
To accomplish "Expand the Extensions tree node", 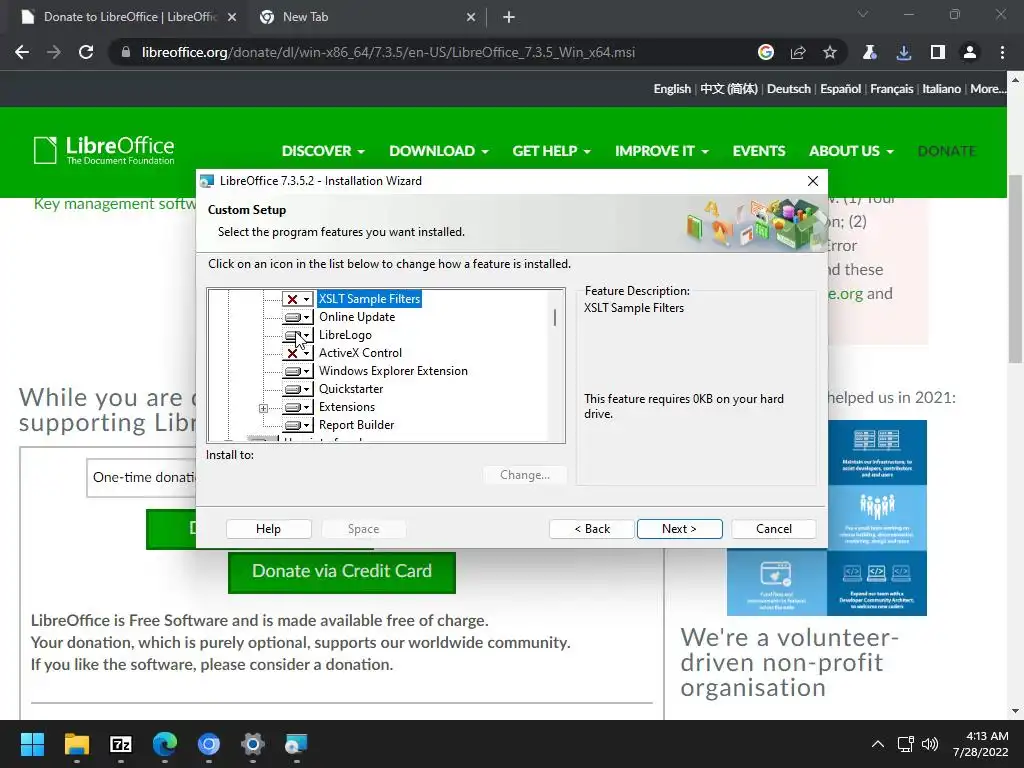I will pos(263,408).
